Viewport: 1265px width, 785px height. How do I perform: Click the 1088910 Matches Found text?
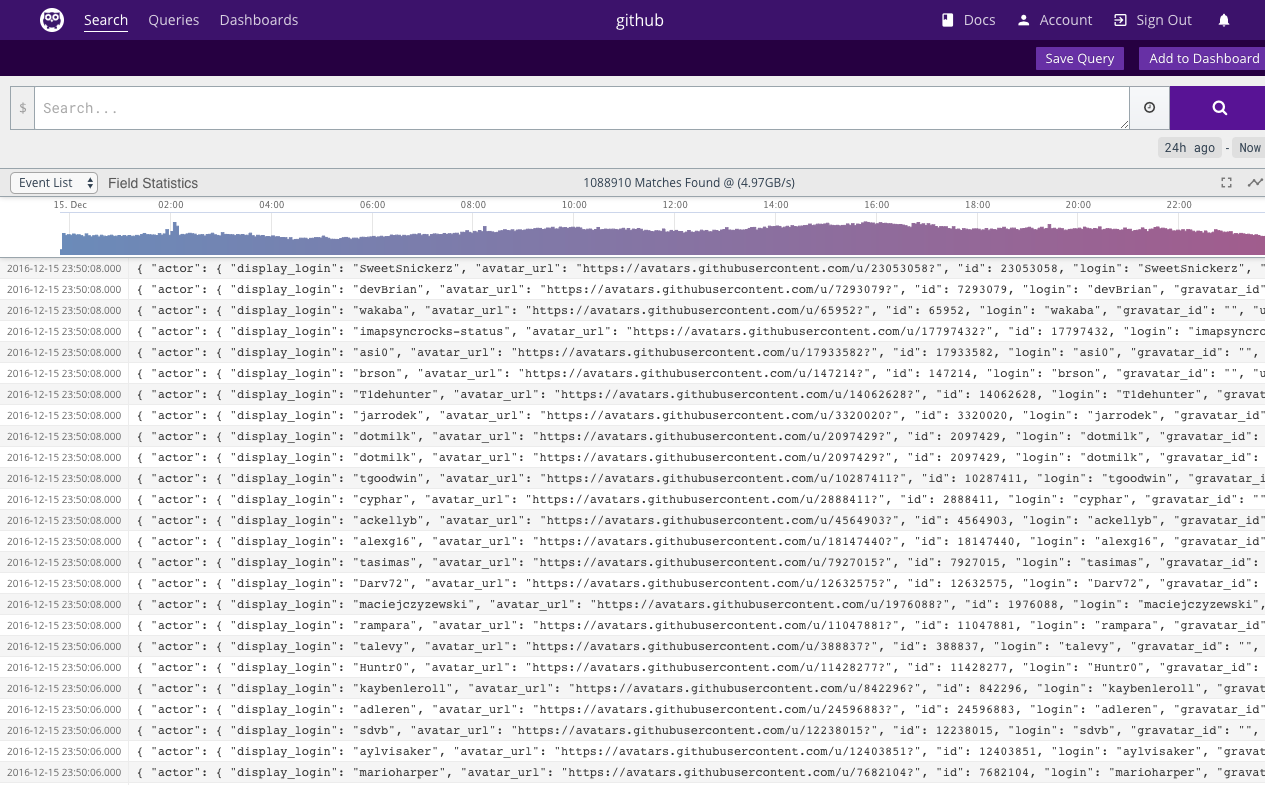689,183
